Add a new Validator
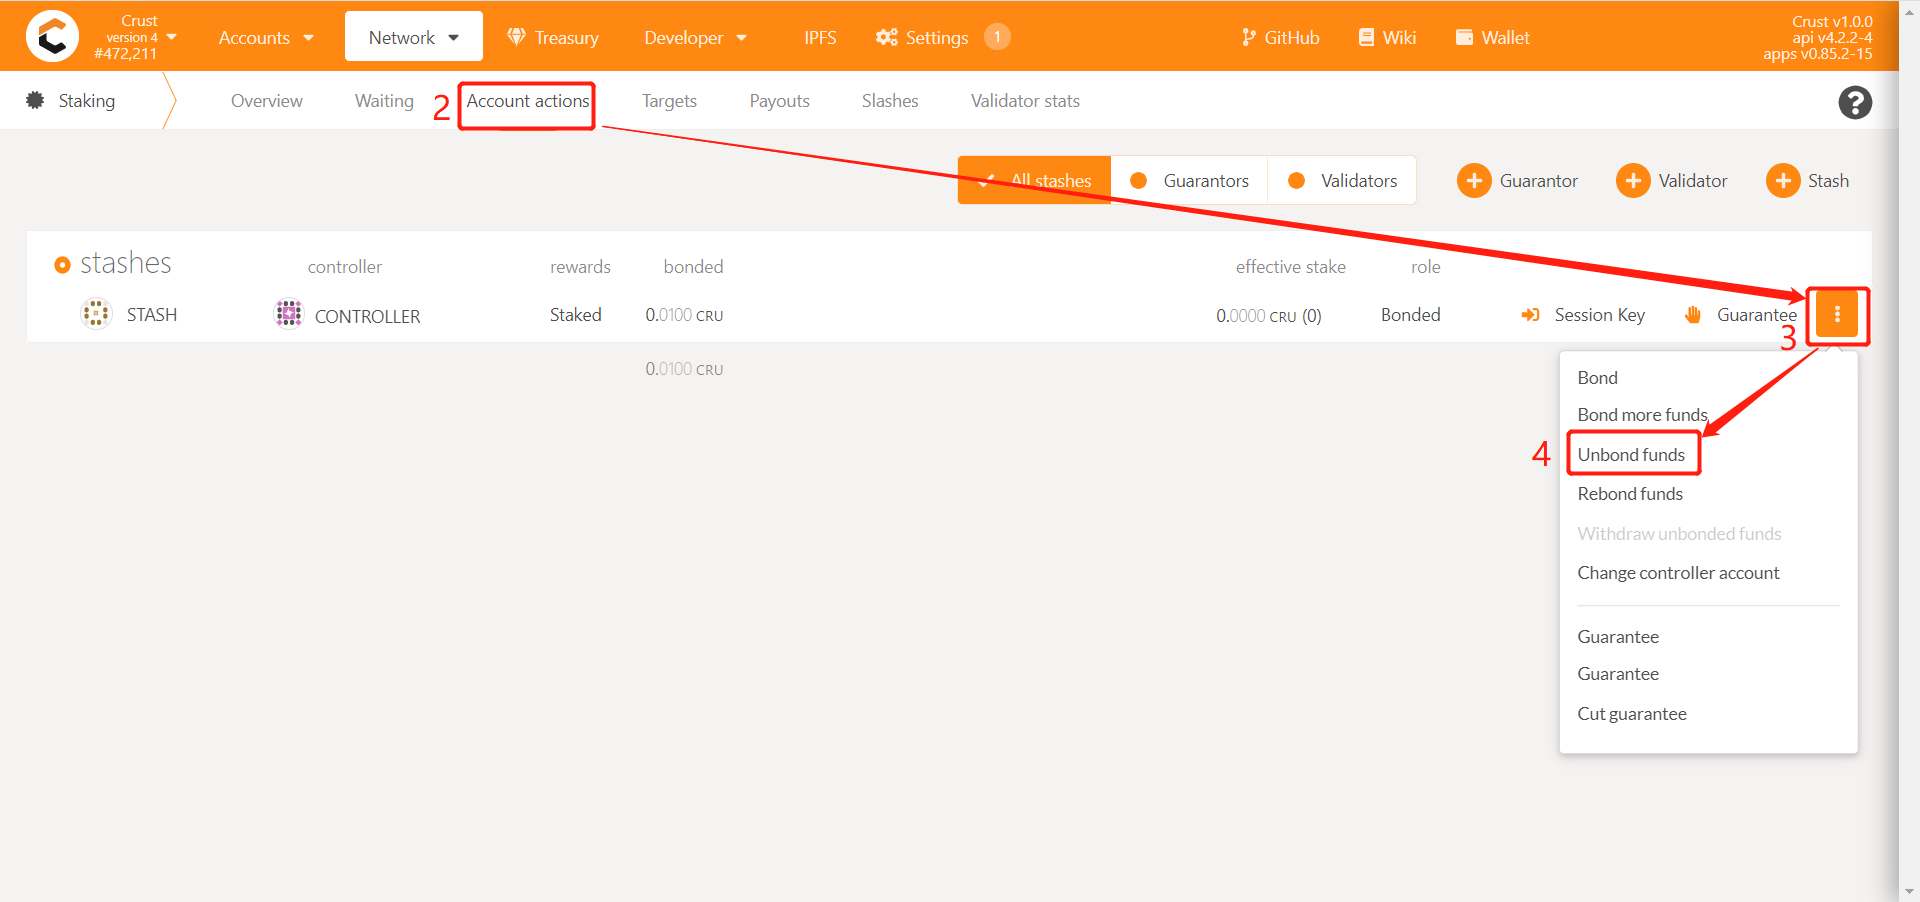Screen dimensions: 1920x902 [1673, 181]
